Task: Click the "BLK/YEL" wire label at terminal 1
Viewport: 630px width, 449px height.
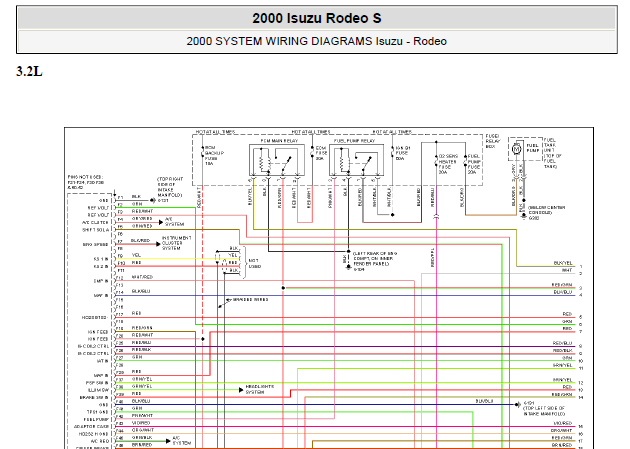Action: (562, 263)
